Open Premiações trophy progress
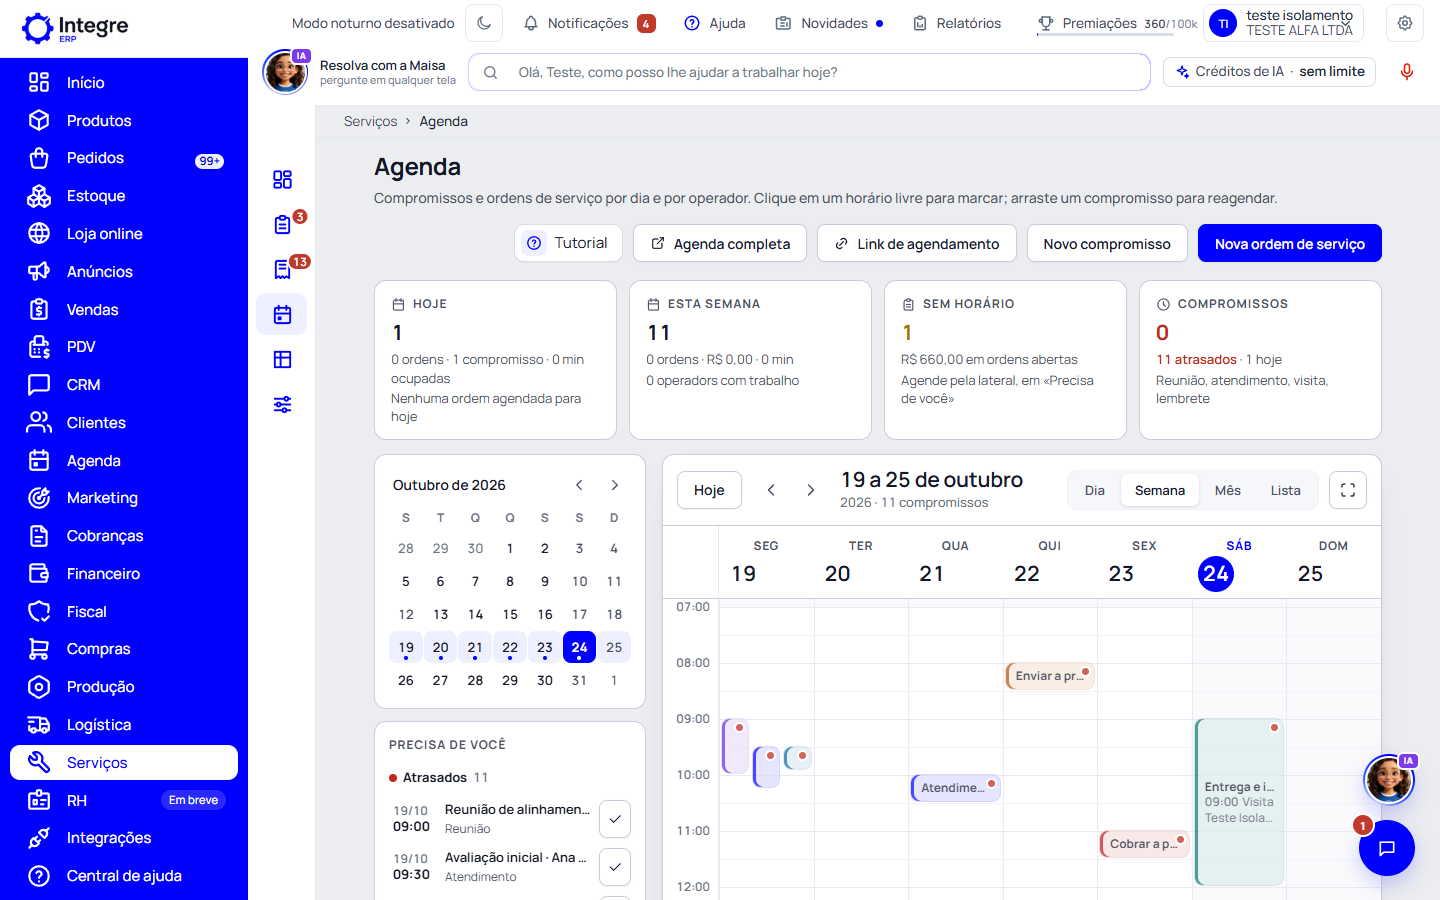Screen dimensions: 1440x900 pyautogui.click(x=1117, y=23)
